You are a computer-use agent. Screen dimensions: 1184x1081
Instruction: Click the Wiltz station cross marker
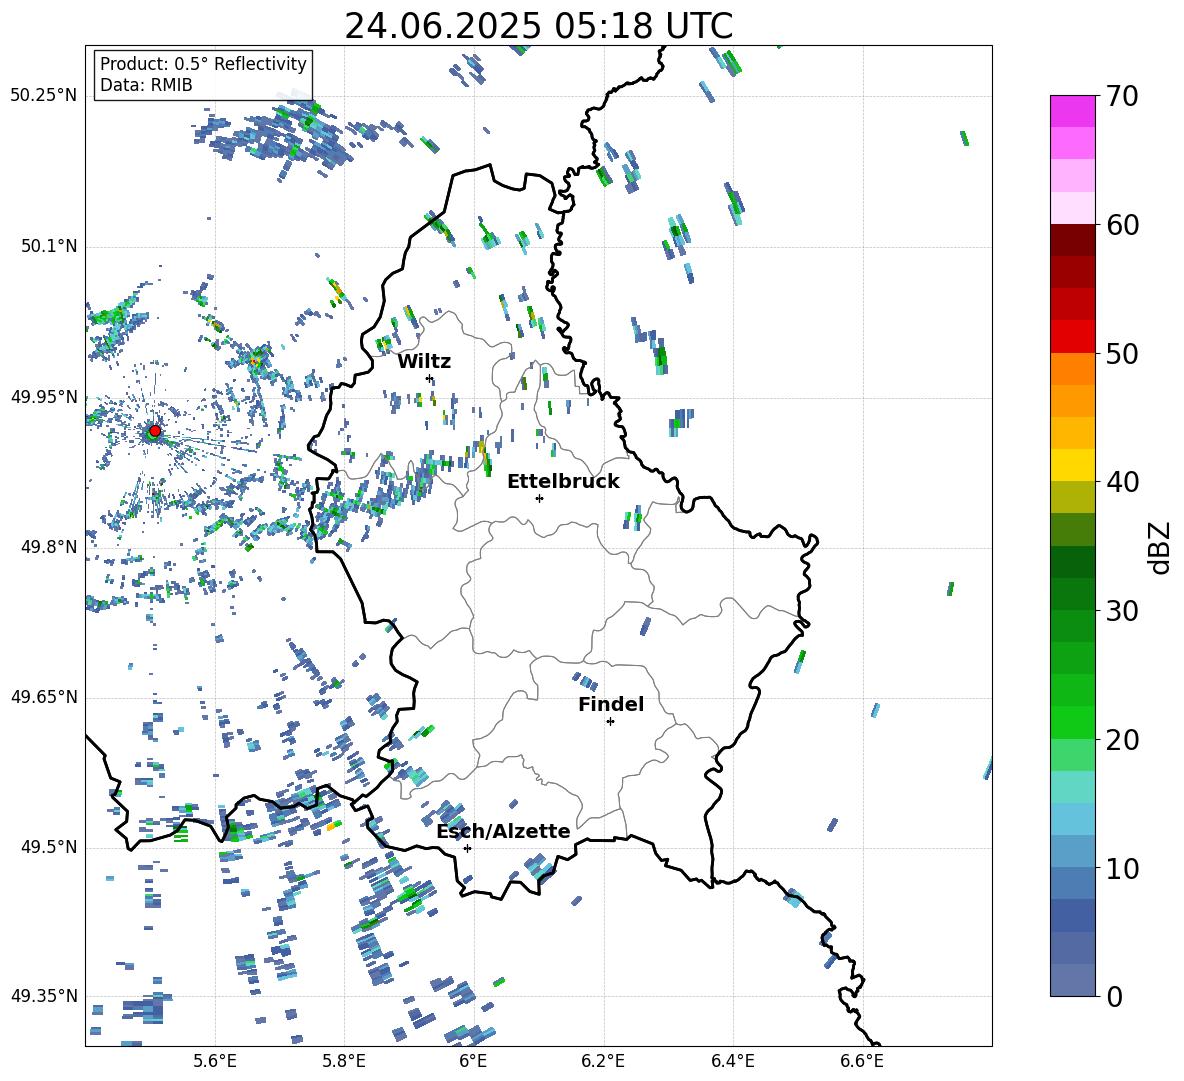click(x=430, y=378)
